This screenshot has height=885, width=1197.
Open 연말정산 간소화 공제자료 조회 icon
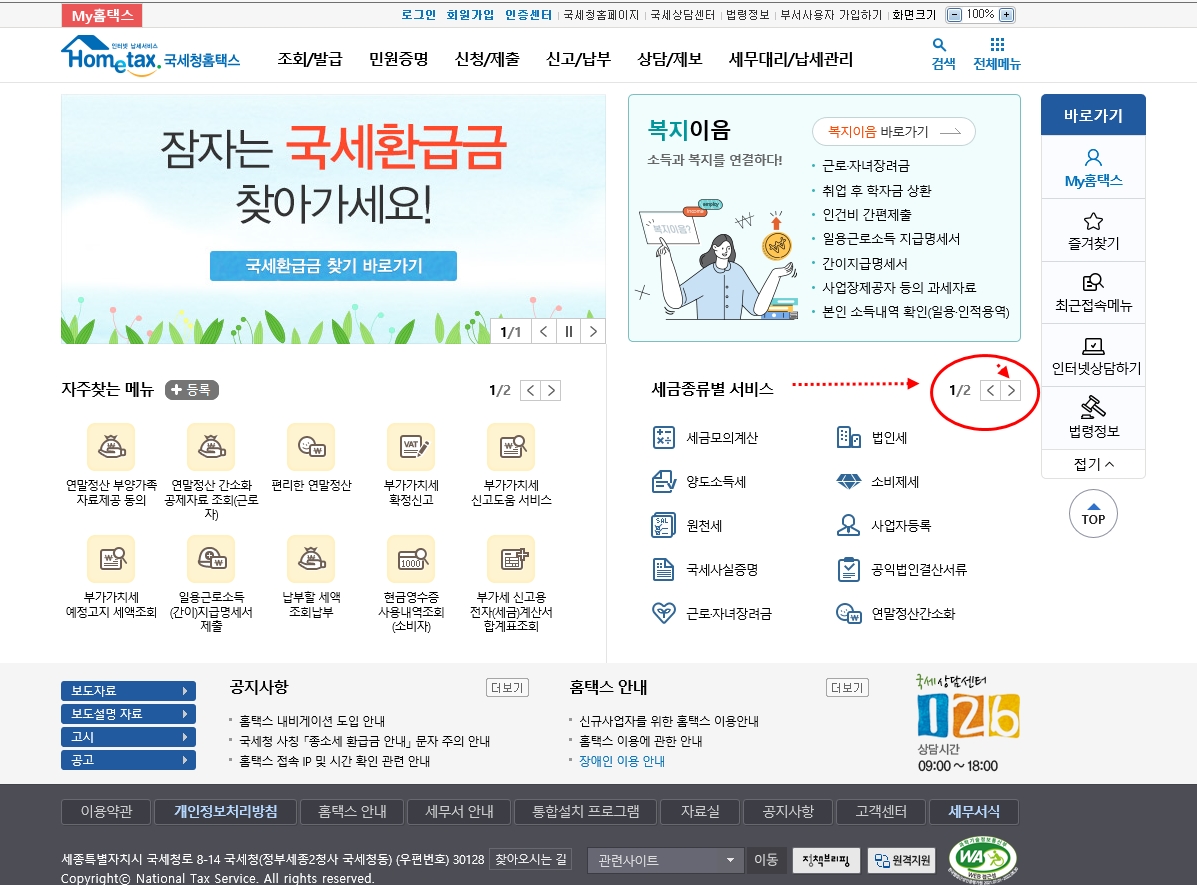(211, 447)
